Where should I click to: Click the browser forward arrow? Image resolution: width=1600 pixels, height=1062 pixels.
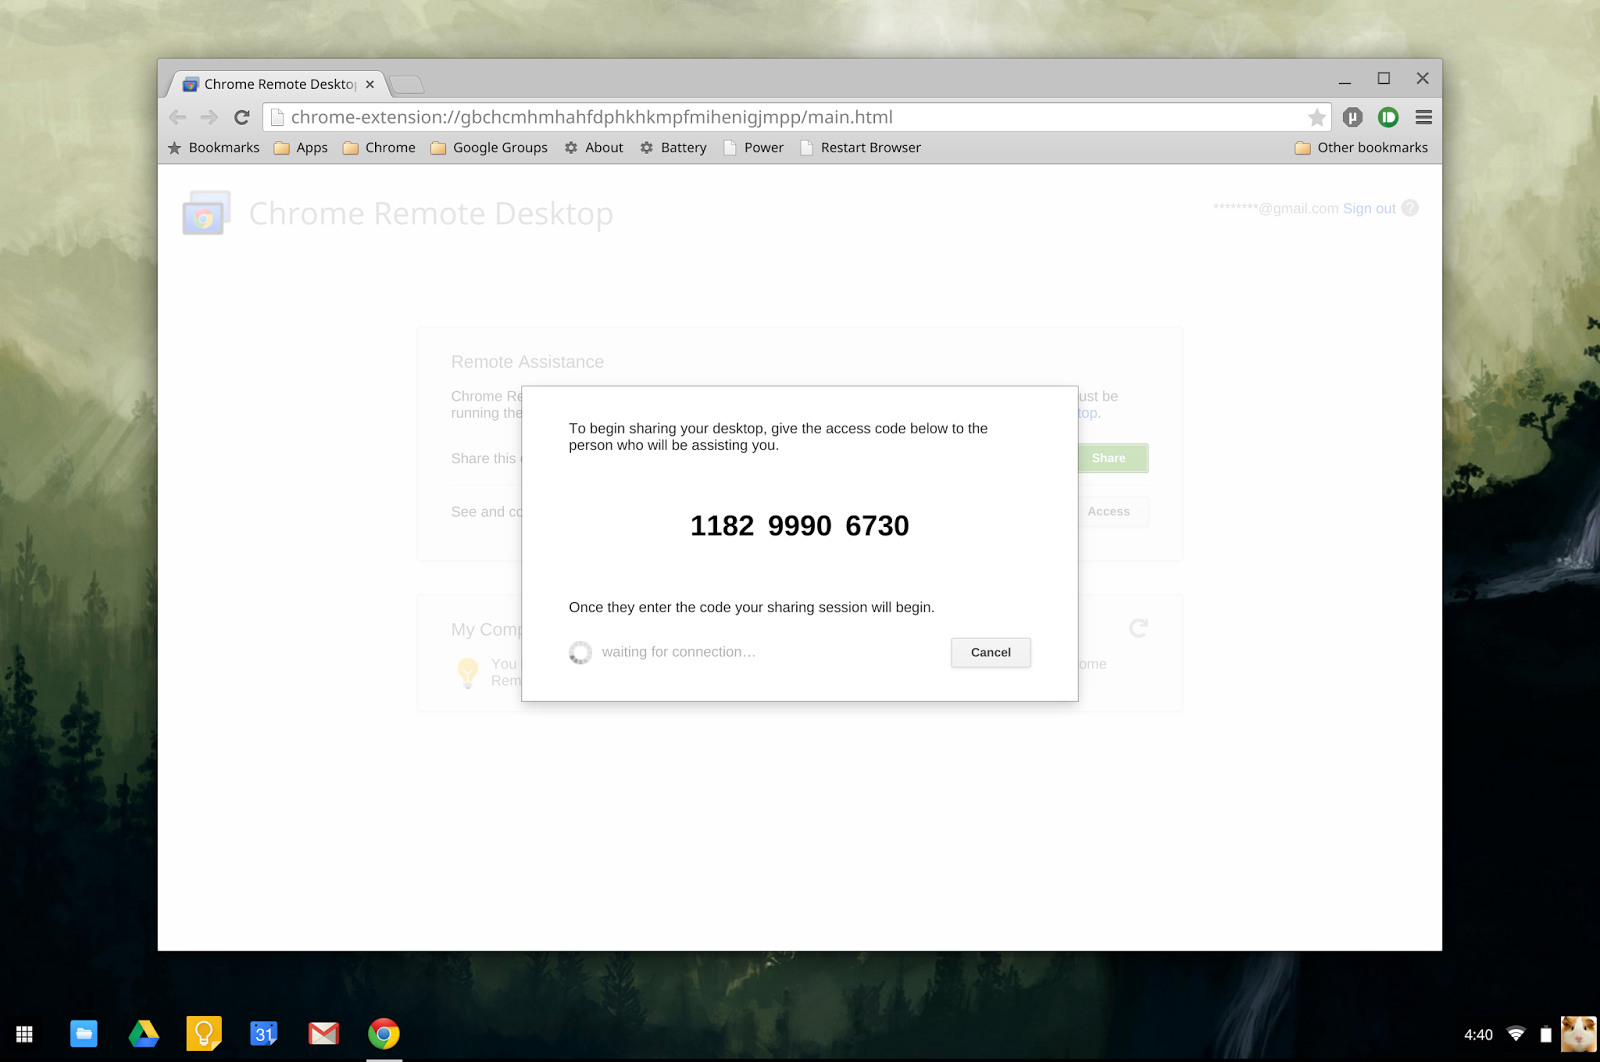click(x=209, y=117)
